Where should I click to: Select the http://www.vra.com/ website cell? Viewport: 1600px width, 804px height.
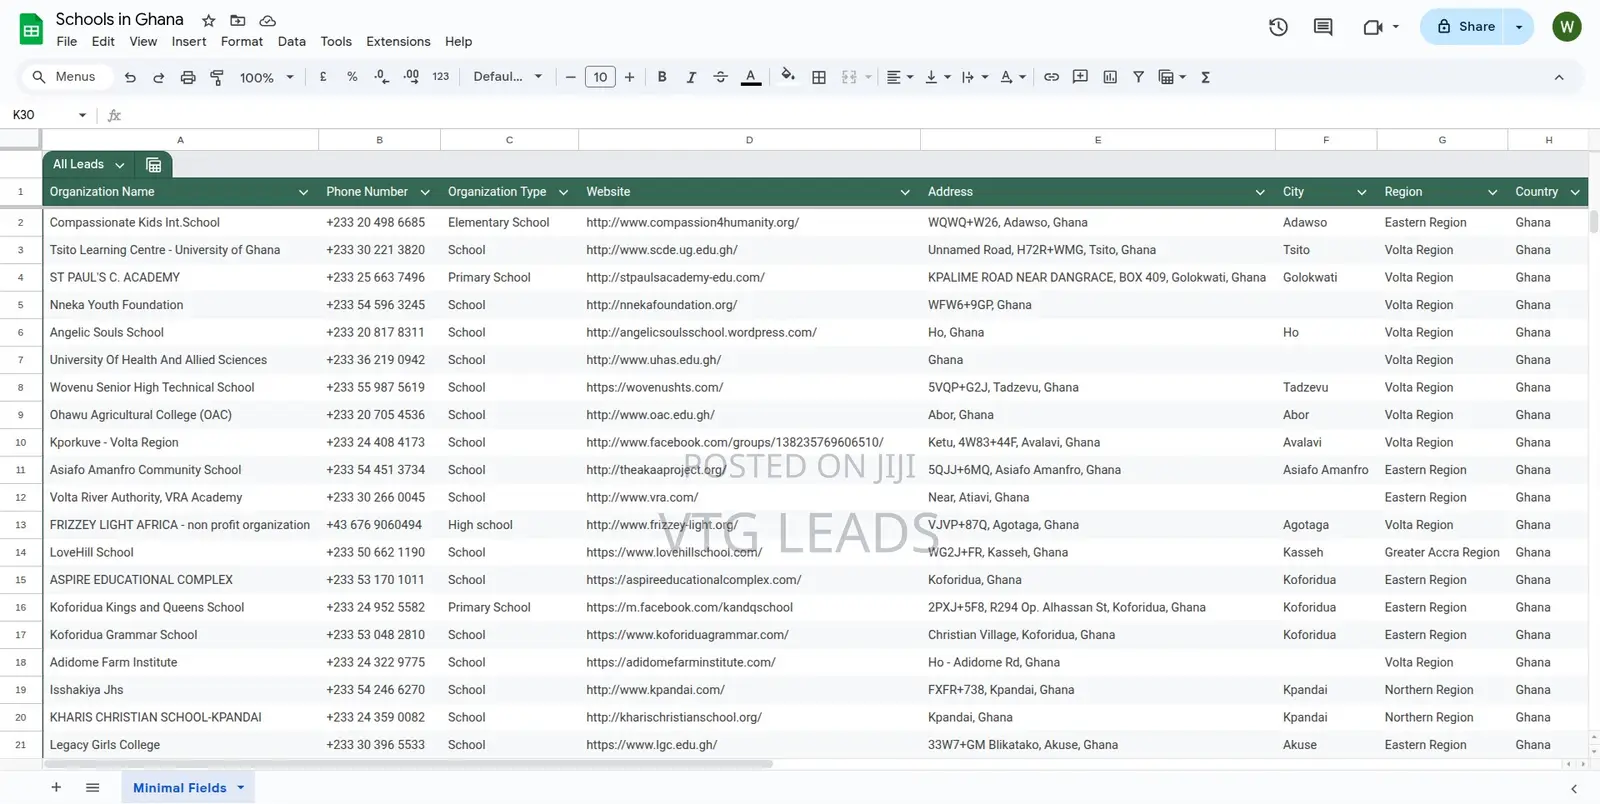(x=749, y=497)
